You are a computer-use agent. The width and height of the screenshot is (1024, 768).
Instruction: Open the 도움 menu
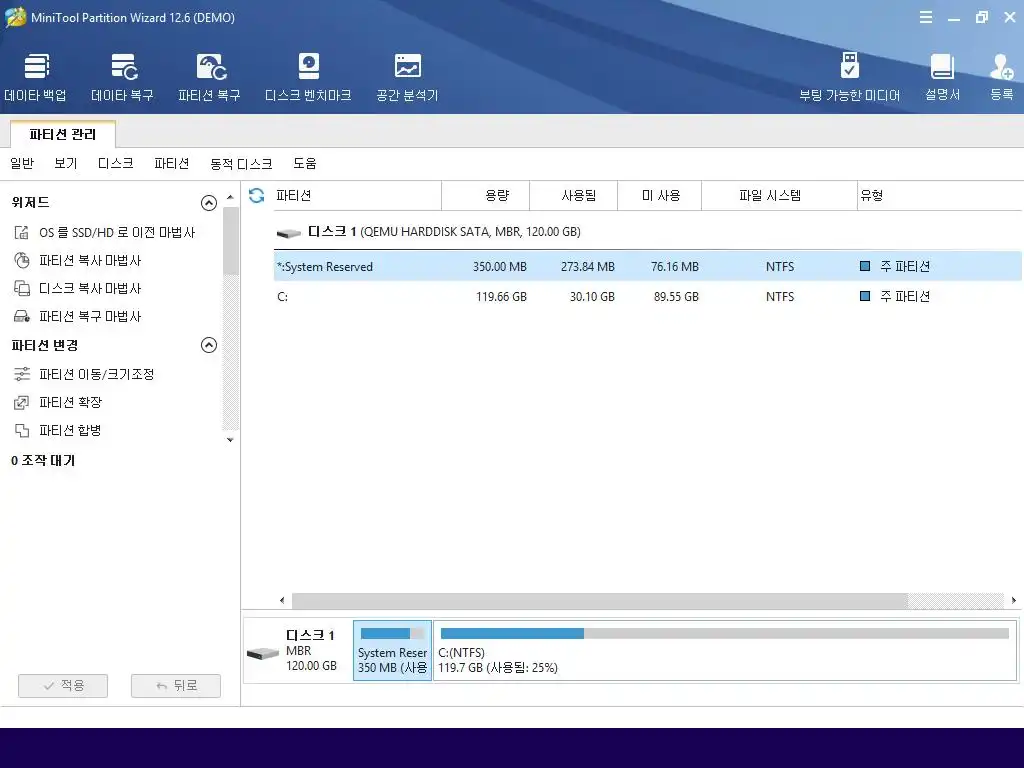(x=305, y=163)
